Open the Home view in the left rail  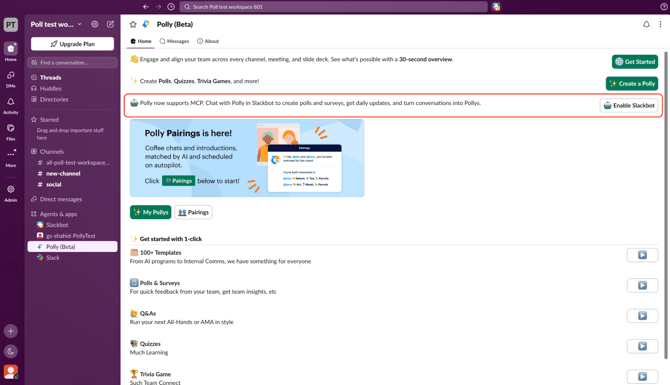[x=11, y=51]
